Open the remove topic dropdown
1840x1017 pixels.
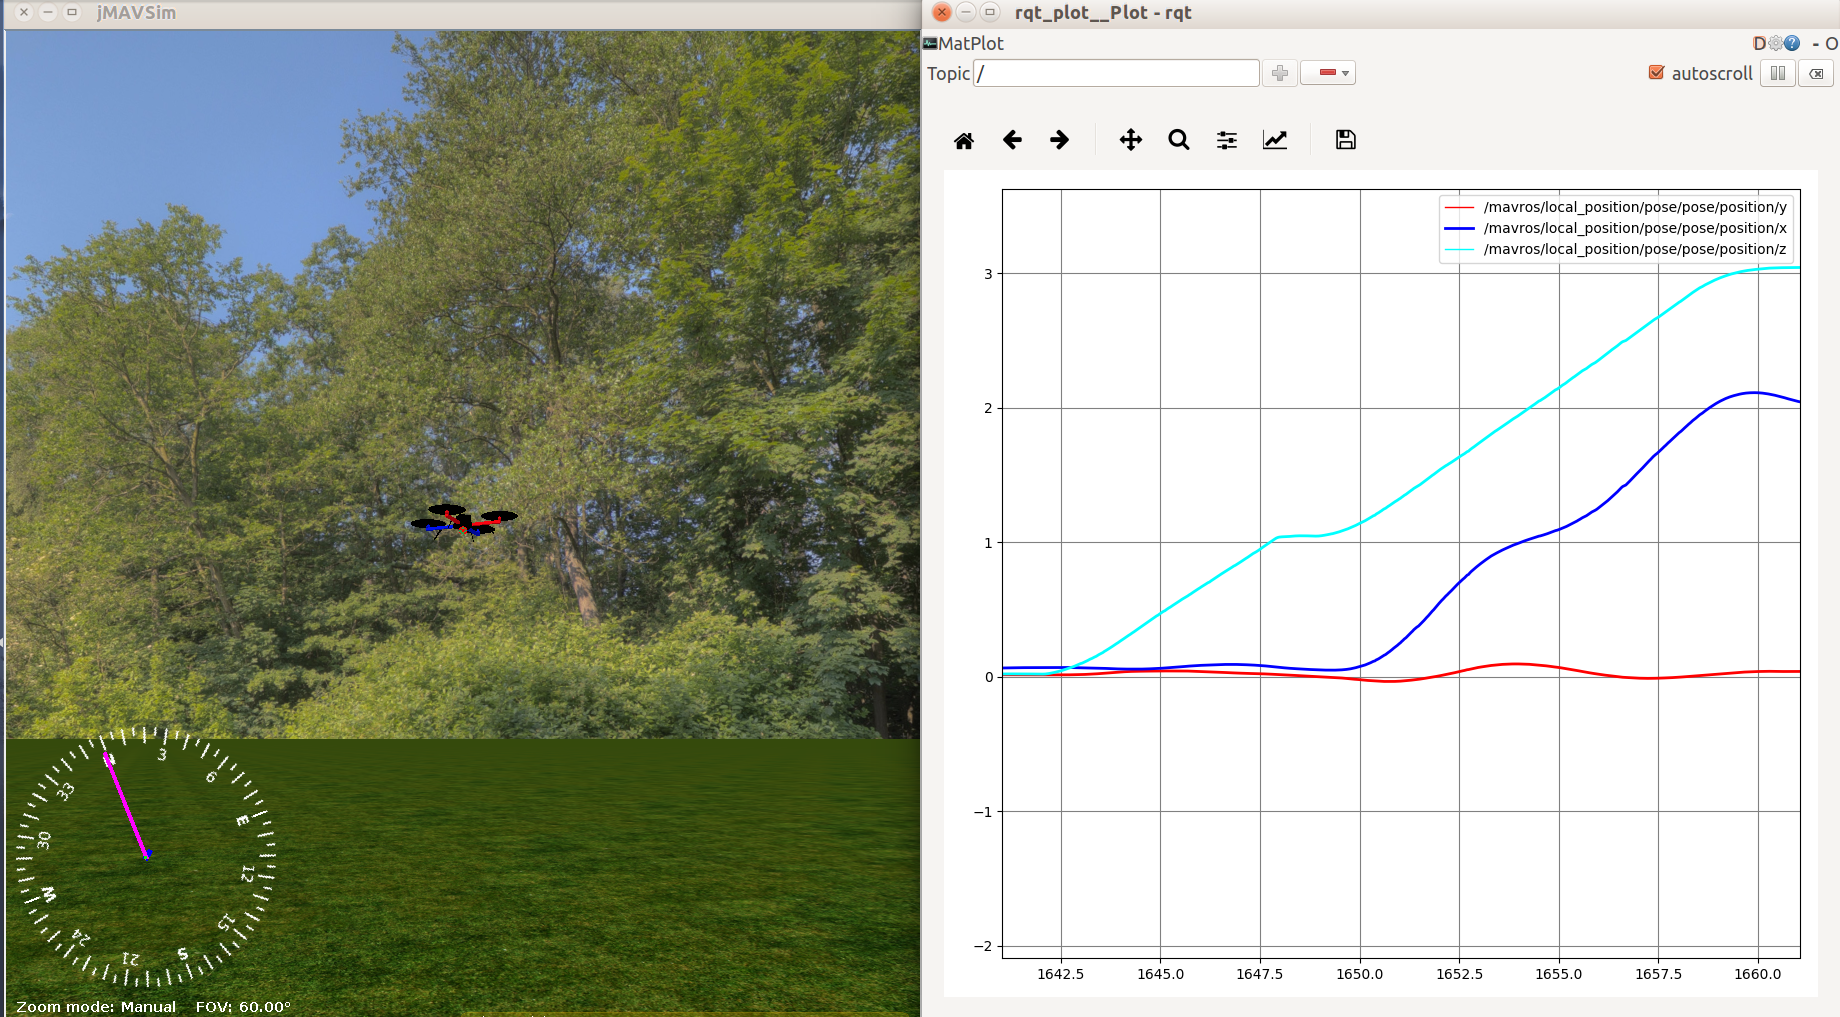click(1328, 73)
